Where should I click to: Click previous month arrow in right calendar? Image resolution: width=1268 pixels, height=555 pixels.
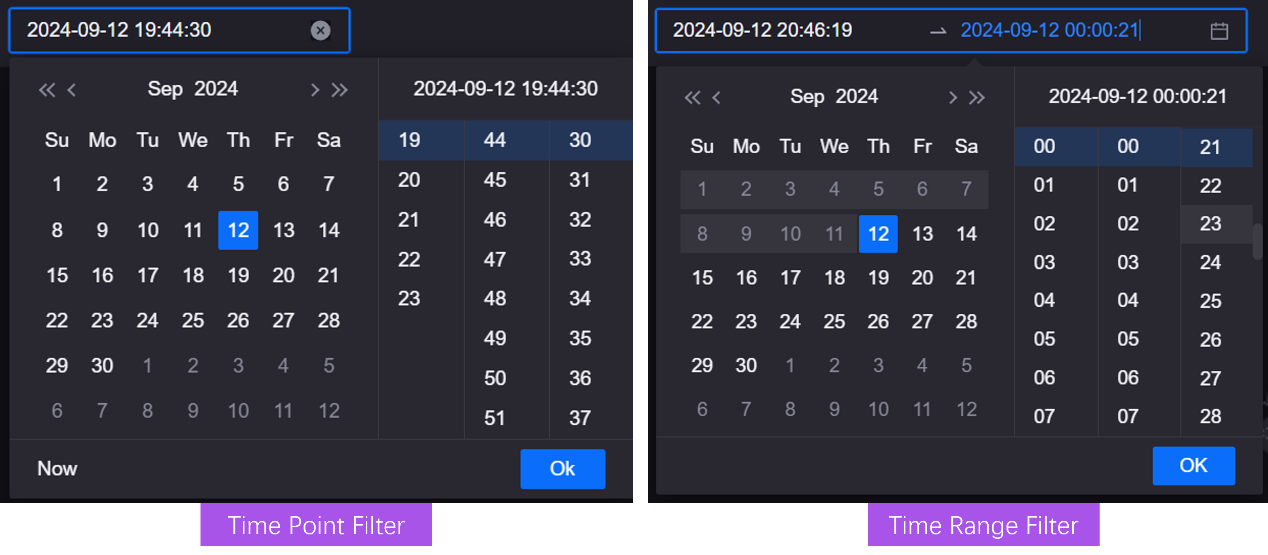[716, 97]
